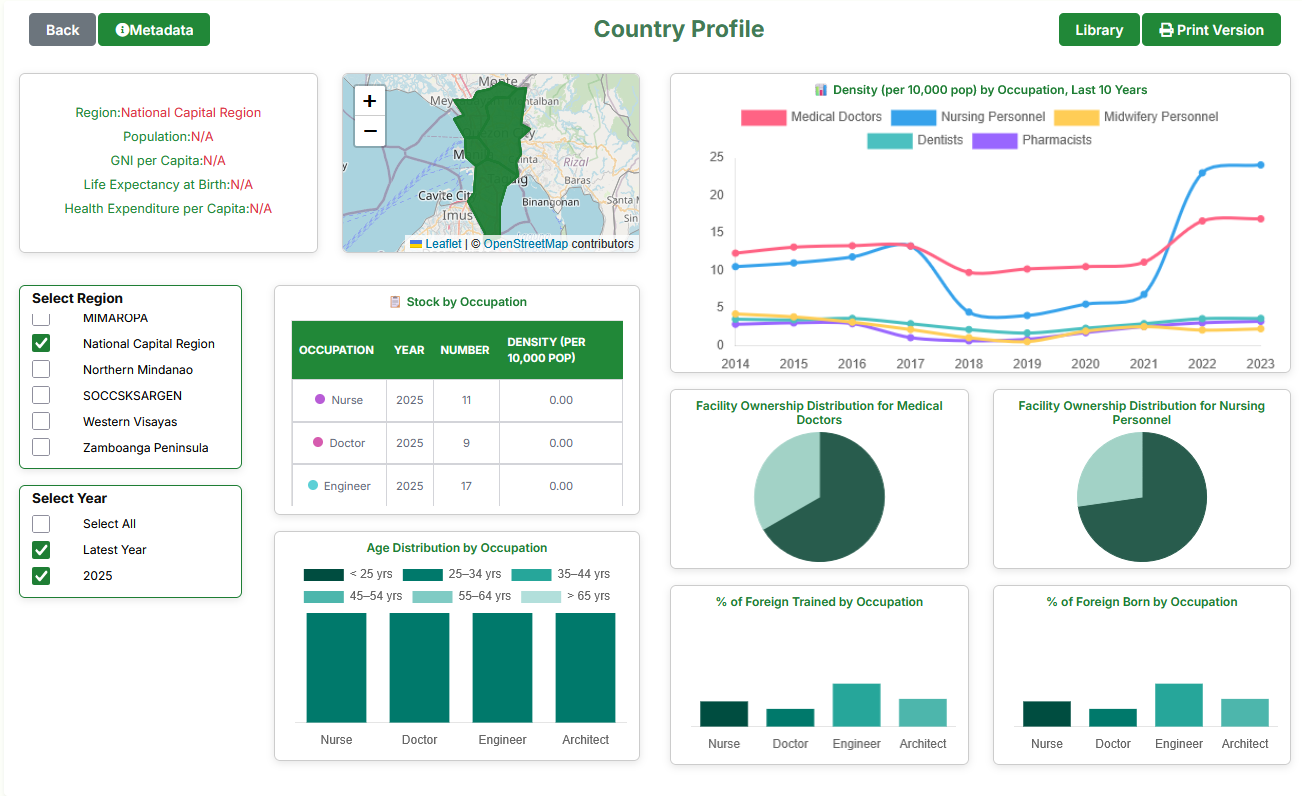Click the Doctor bar in Foreign Born chart

point(1113,717)
